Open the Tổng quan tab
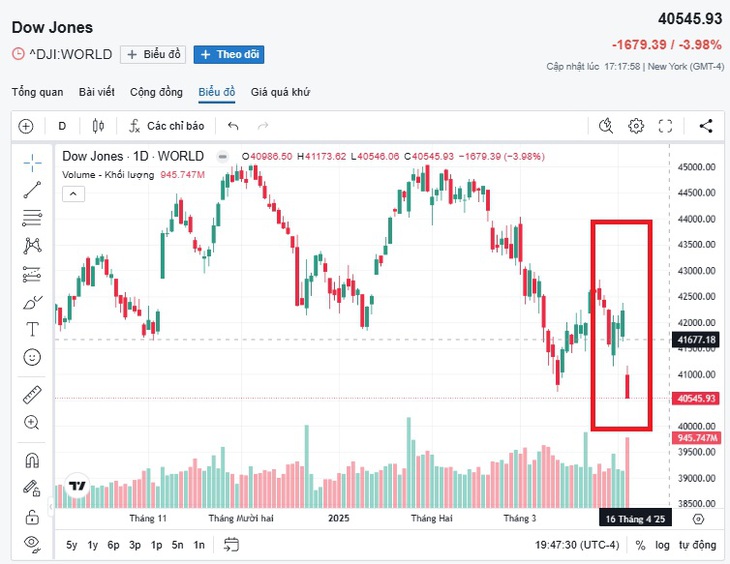730x564 pixels. (38, 92)
